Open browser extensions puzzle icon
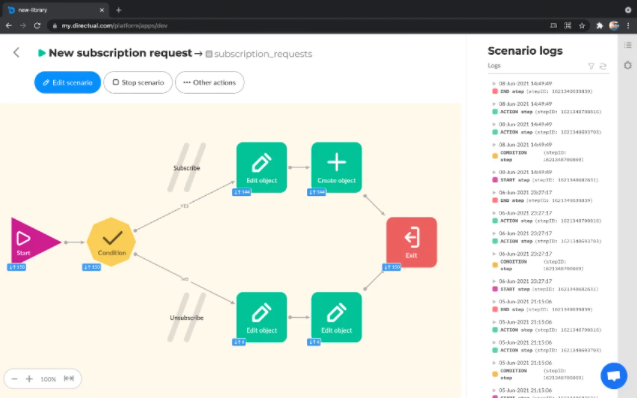The width and height of the screenshot is (637, 399). coord(599,26)
